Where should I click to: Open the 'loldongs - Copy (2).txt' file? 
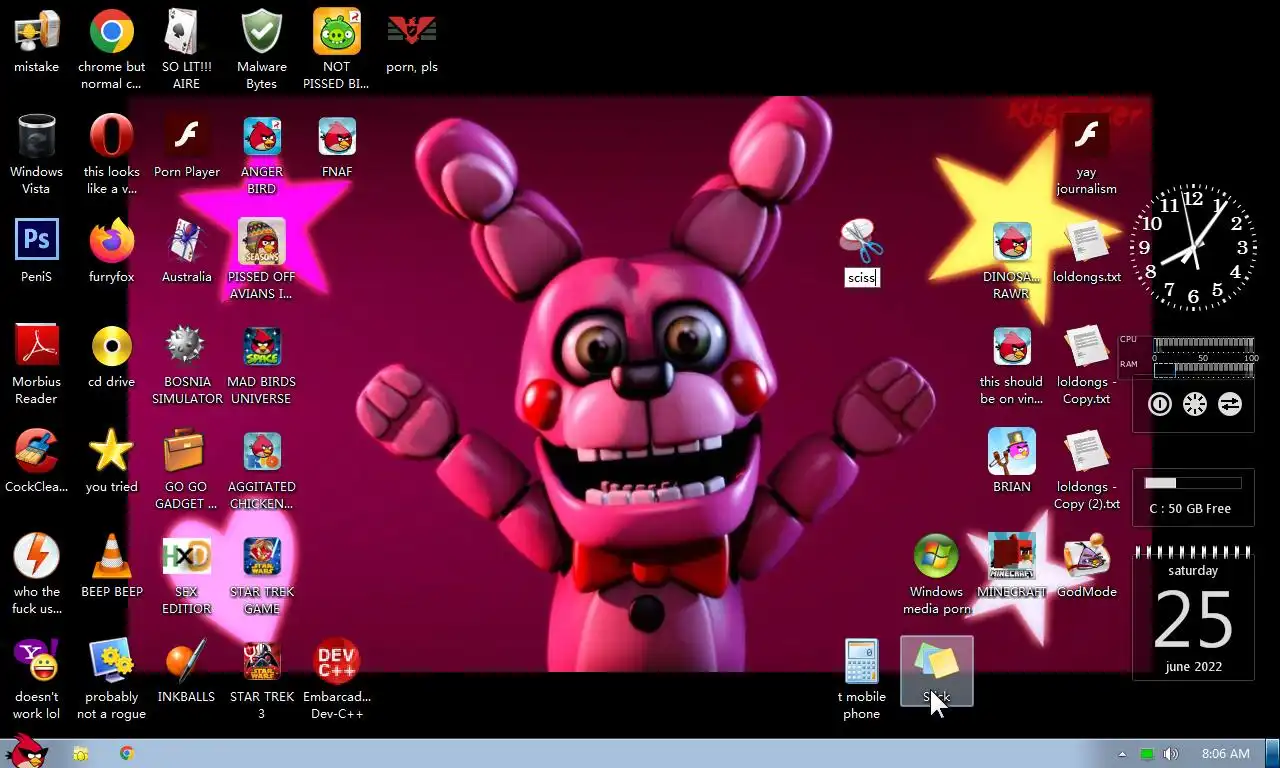[x=1086, y=451]
